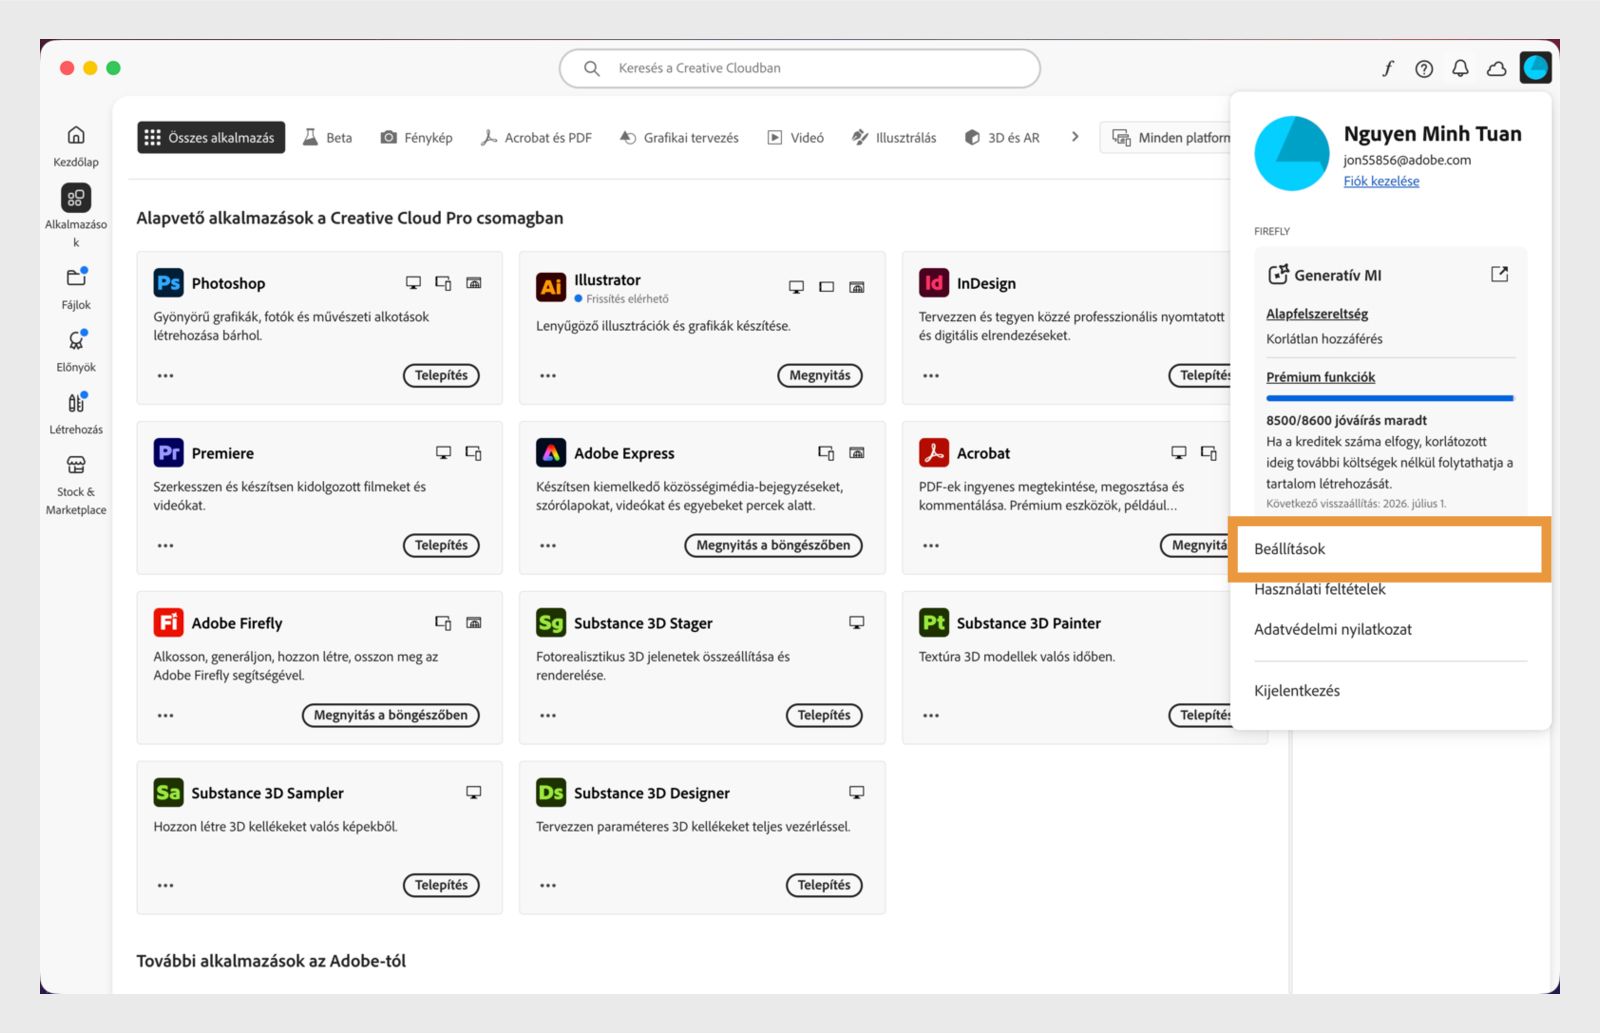Open the Alkalmazások sidebar icon

(76, 198)
